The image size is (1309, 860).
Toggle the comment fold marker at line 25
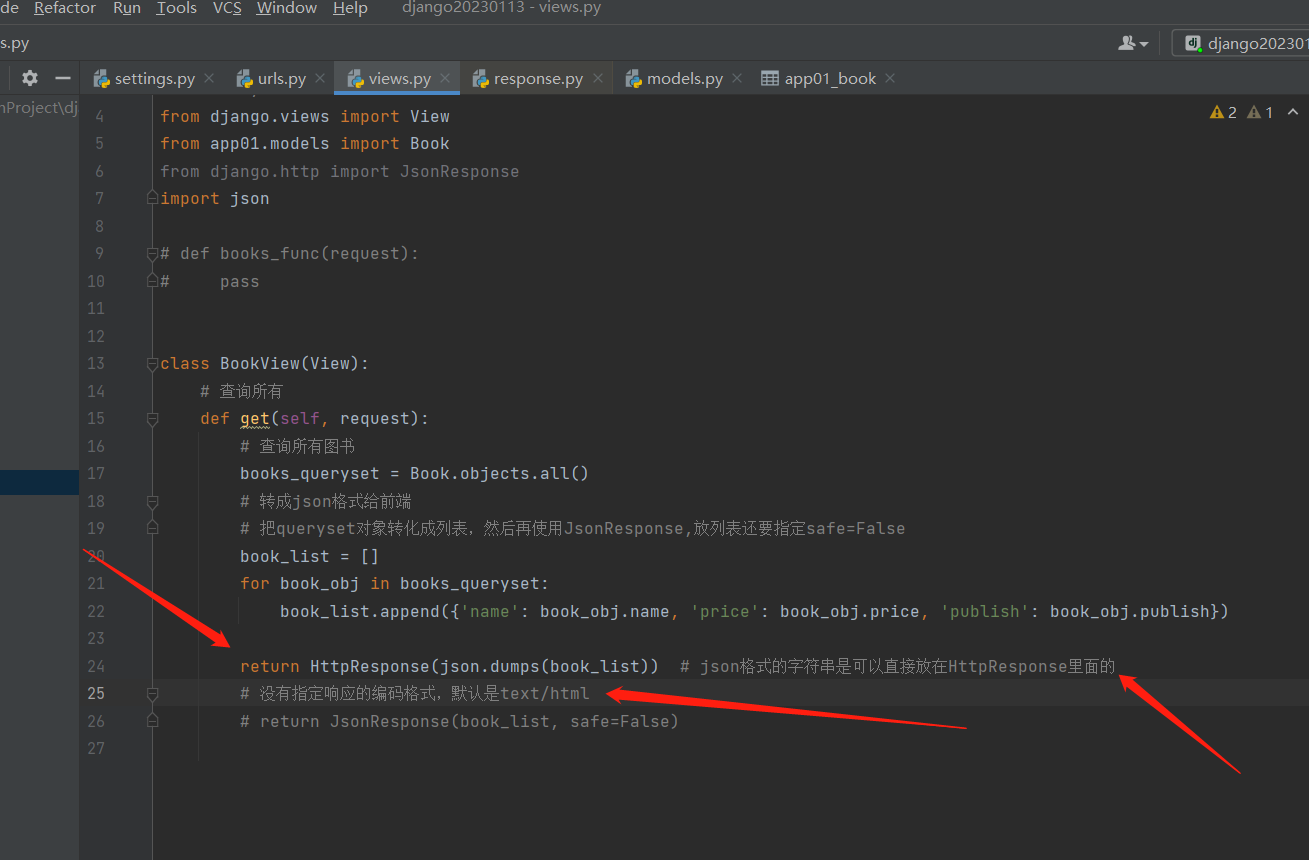click(x=153, y=693)
